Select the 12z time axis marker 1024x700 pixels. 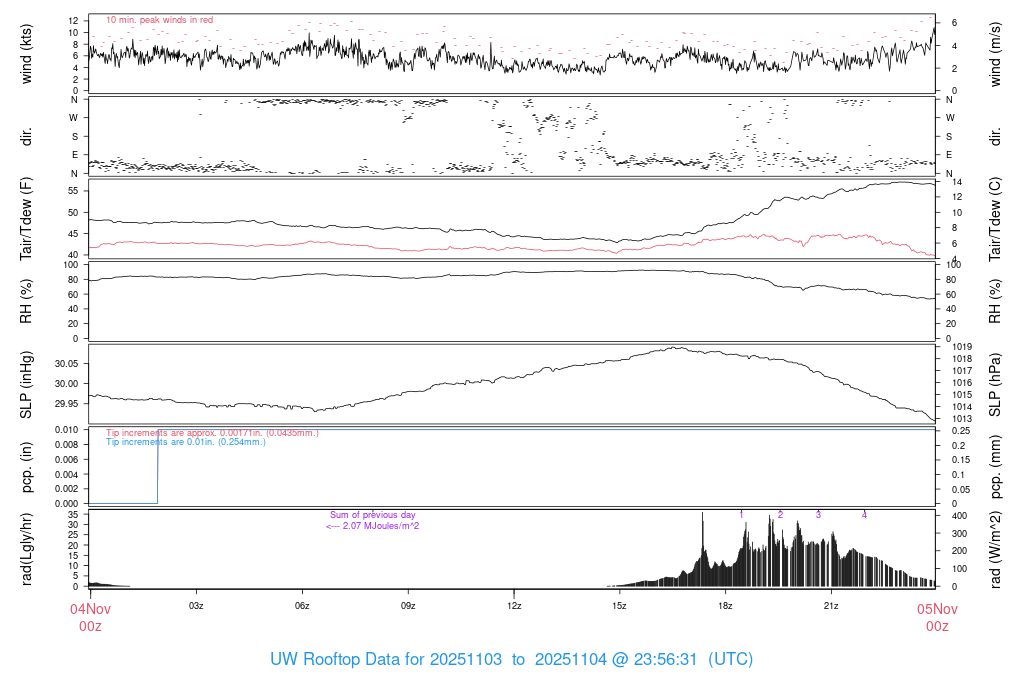[x=514, y=606]
